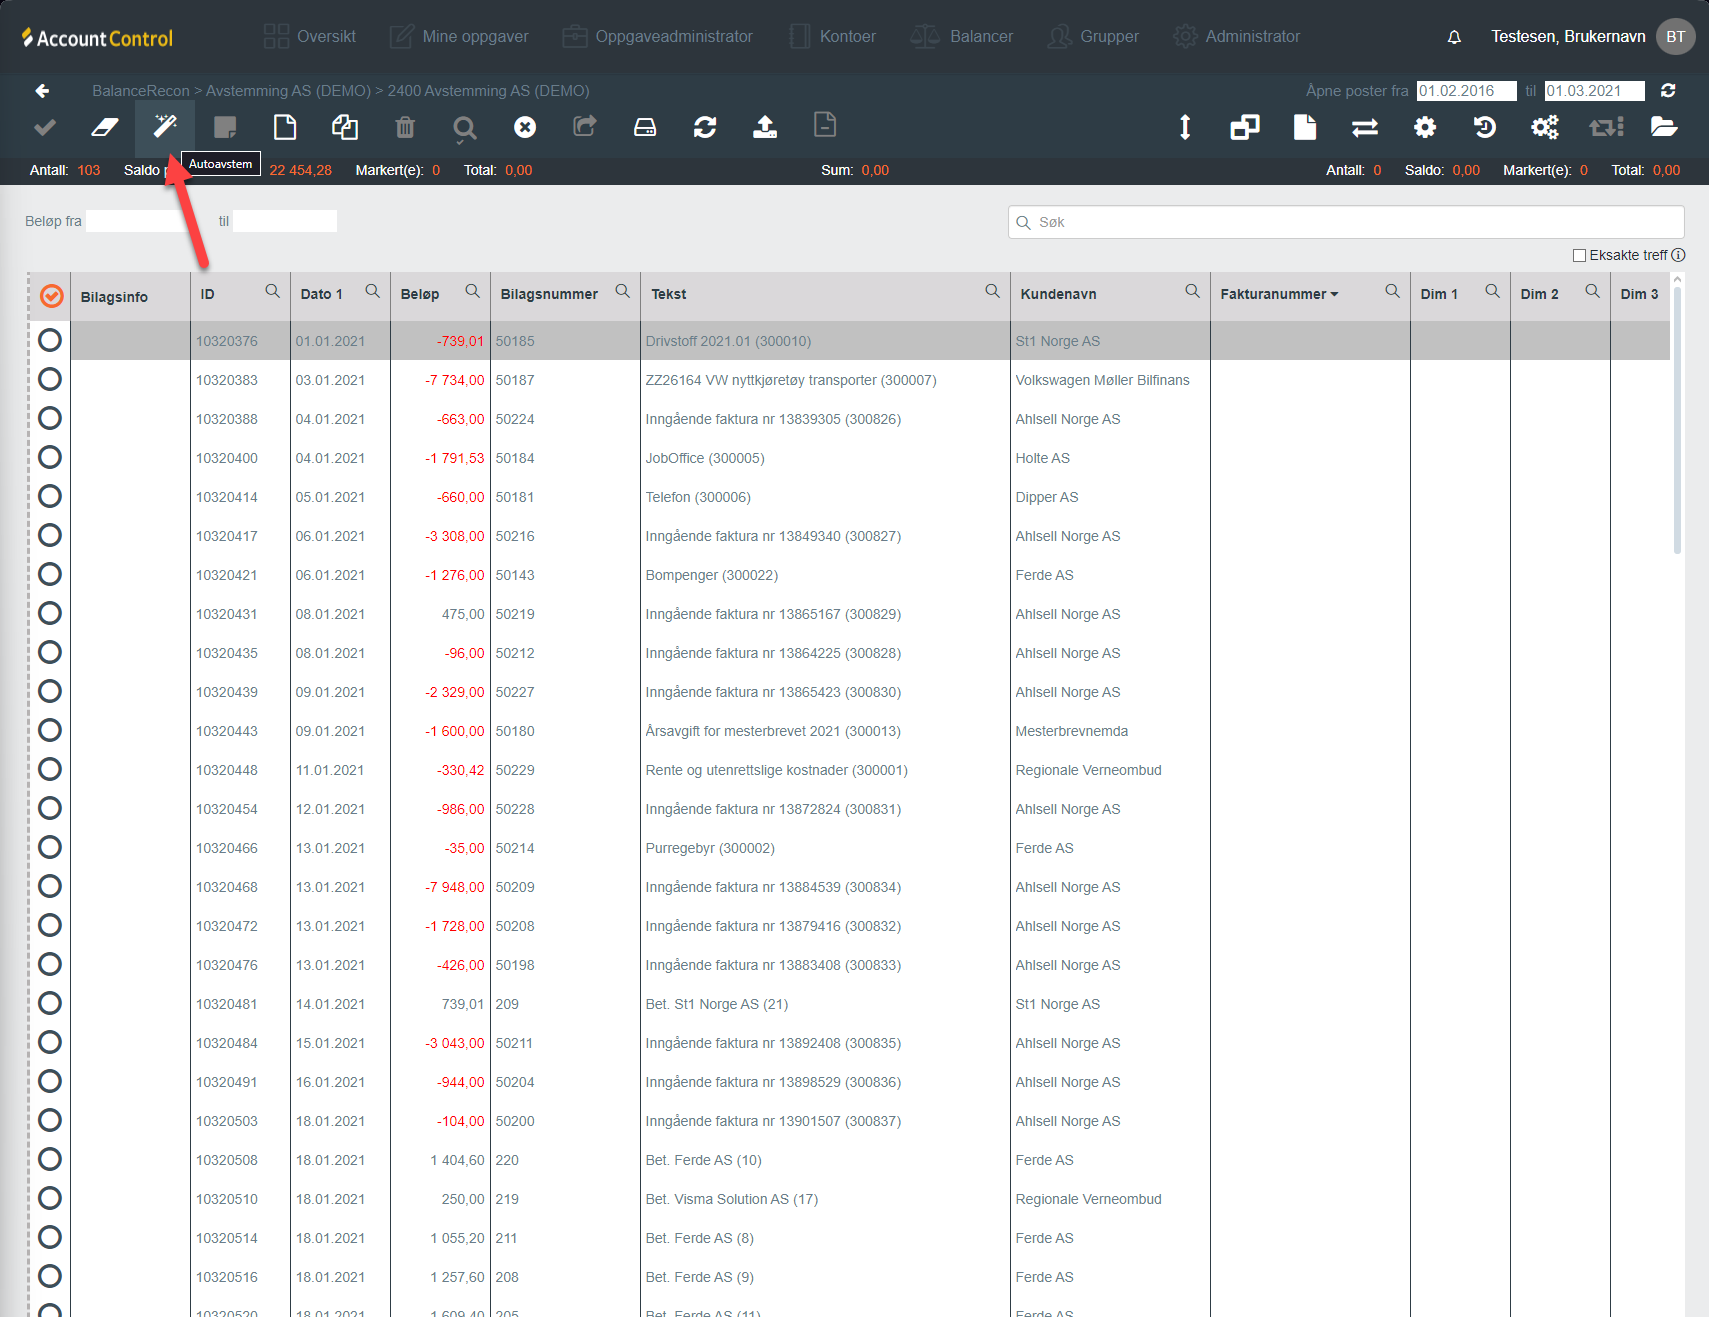
Task: Open the Testesen, Brukernavn user menu
Action: click(1568, 37)
